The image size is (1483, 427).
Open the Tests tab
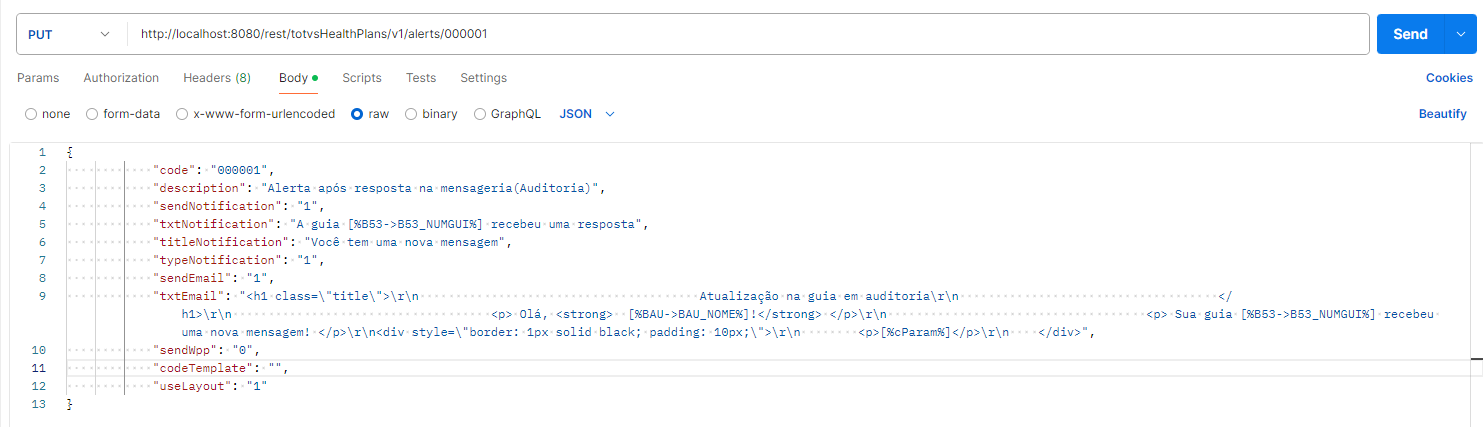point(421,78)
